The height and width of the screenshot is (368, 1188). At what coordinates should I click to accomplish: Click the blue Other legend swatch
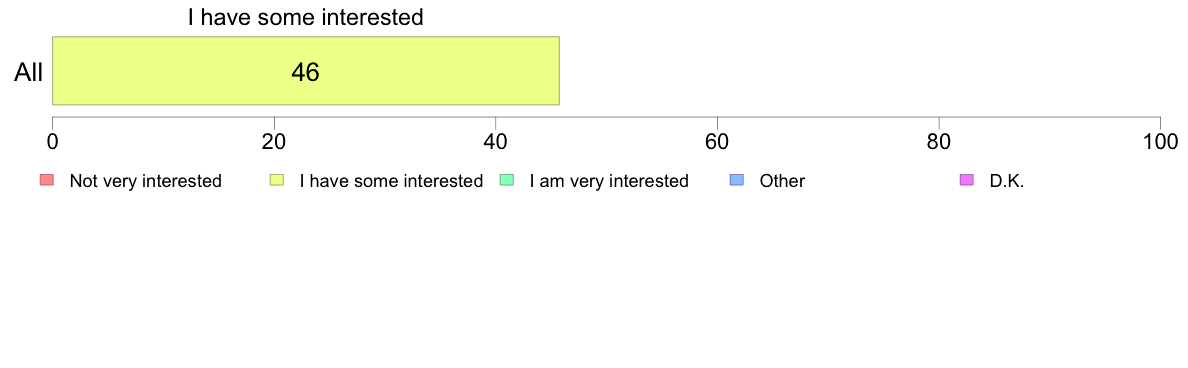736,180
